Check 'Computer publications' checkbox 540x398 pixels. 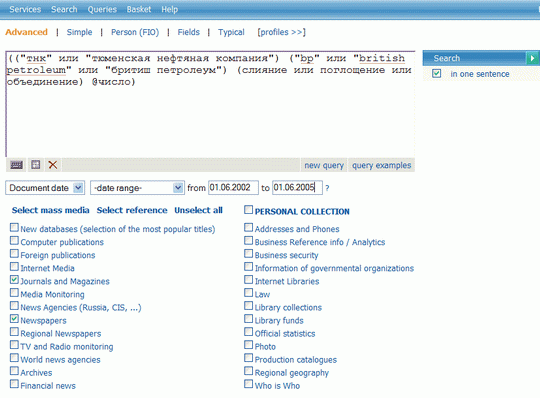point(14,240)
